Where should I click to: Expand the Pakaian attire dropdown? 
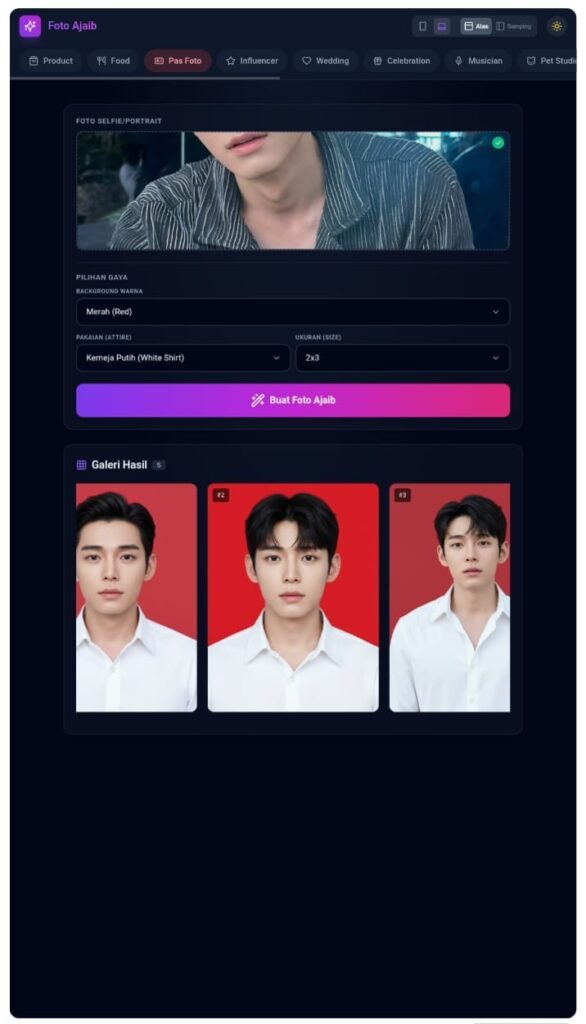183,358
